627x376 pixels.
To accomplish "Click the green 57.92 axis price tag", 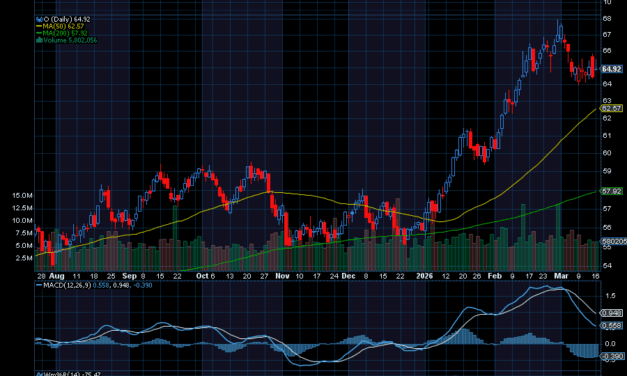I will 611,192.
